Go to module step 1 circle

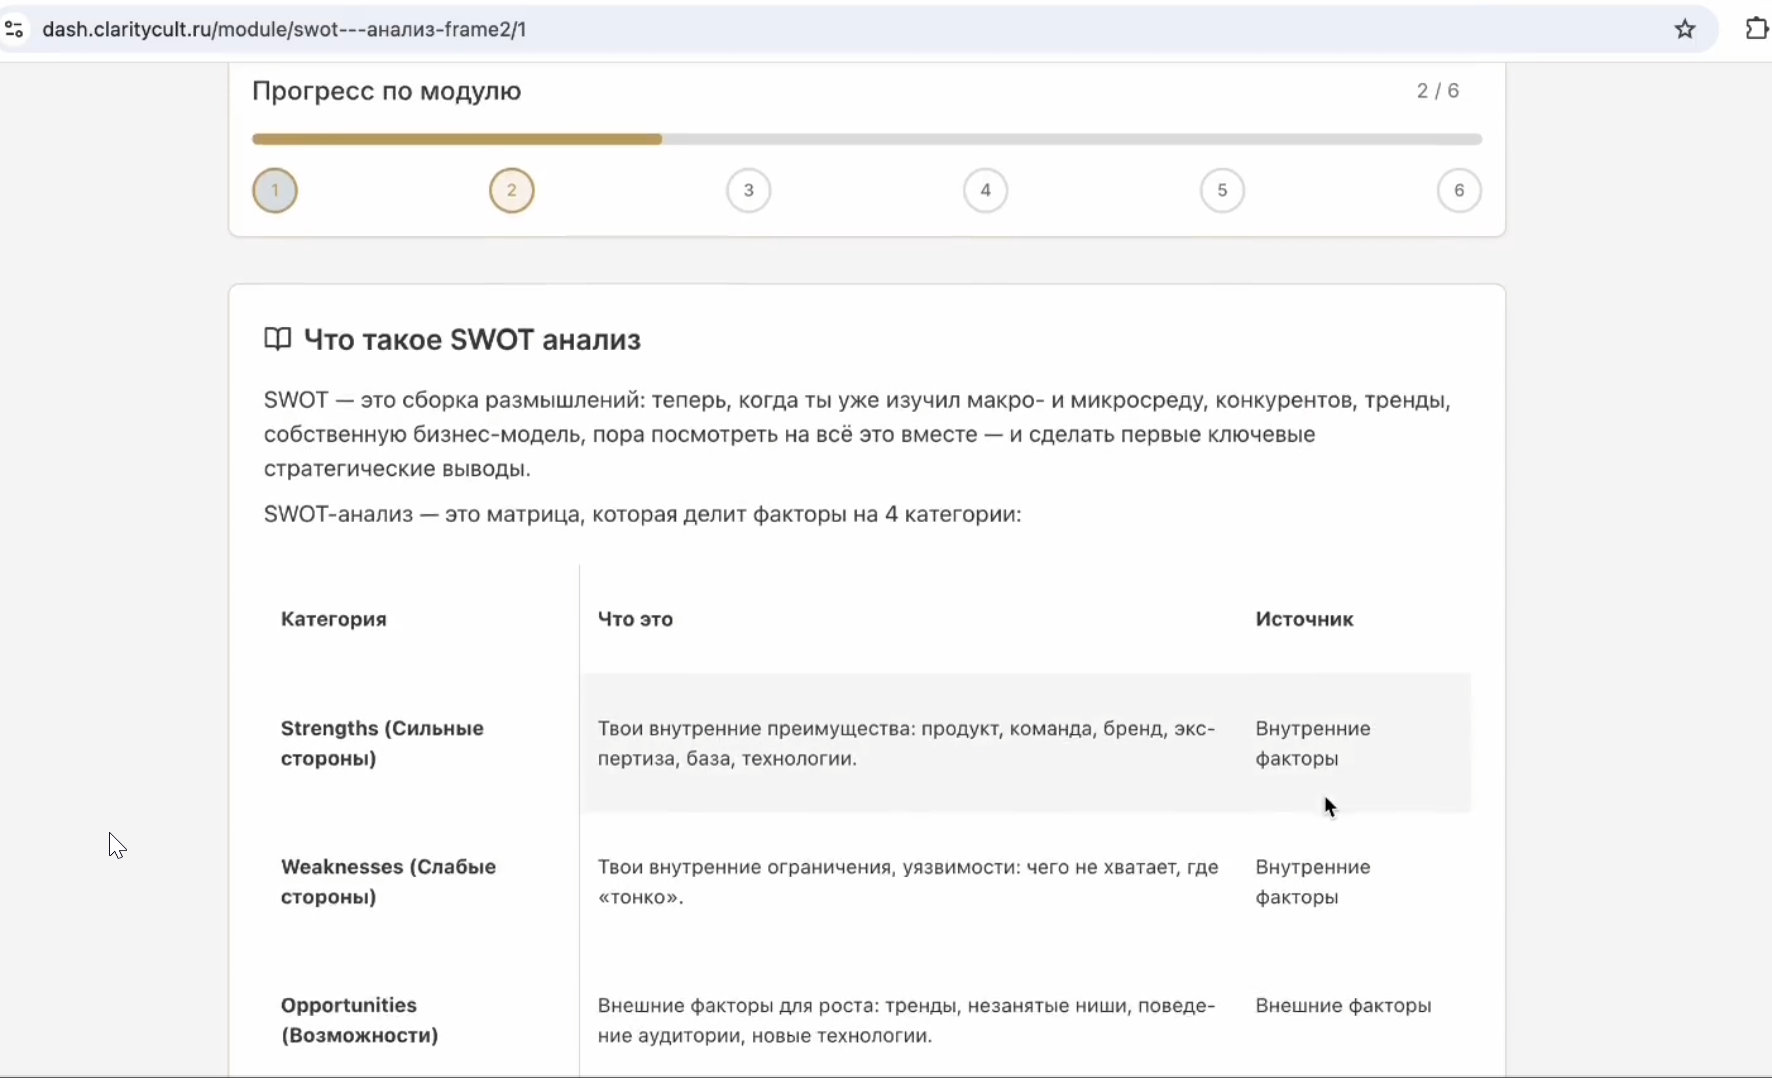pos(275,191)
